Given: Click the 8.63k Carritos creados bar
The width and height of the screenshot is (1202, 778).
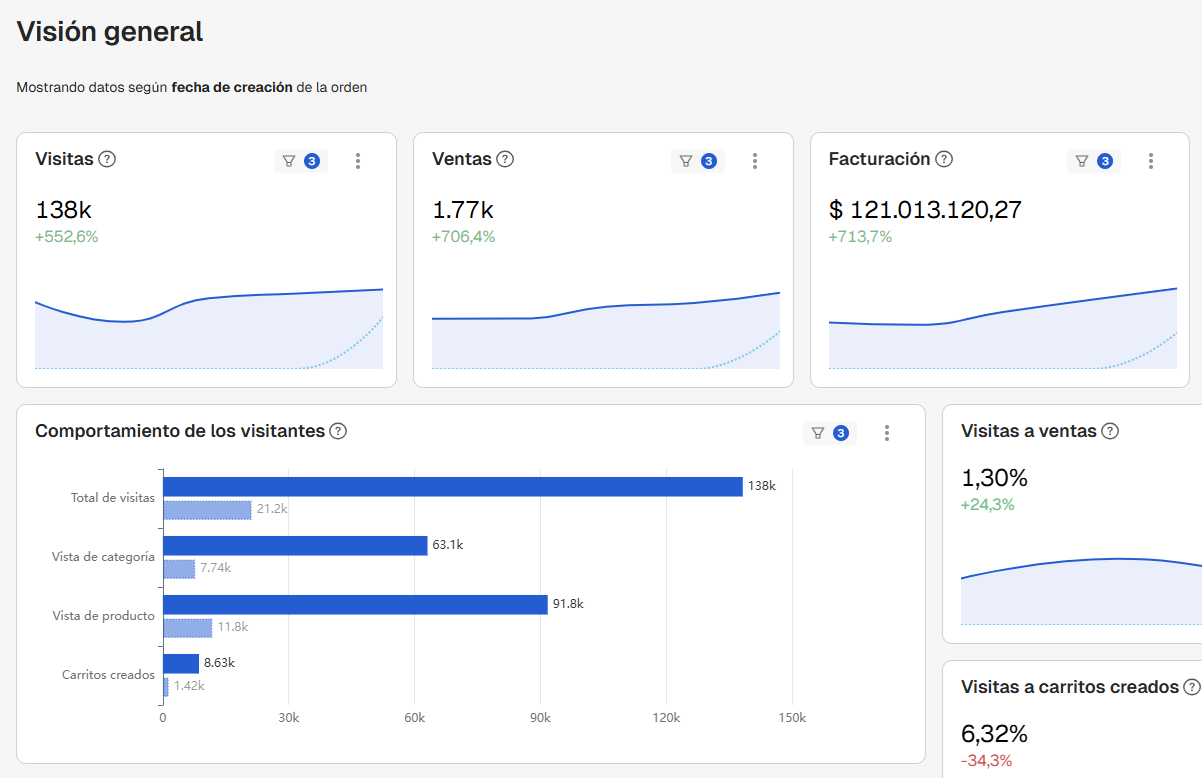Looking at the screenshot, I should pyautogui.click(x=181, y=663).
